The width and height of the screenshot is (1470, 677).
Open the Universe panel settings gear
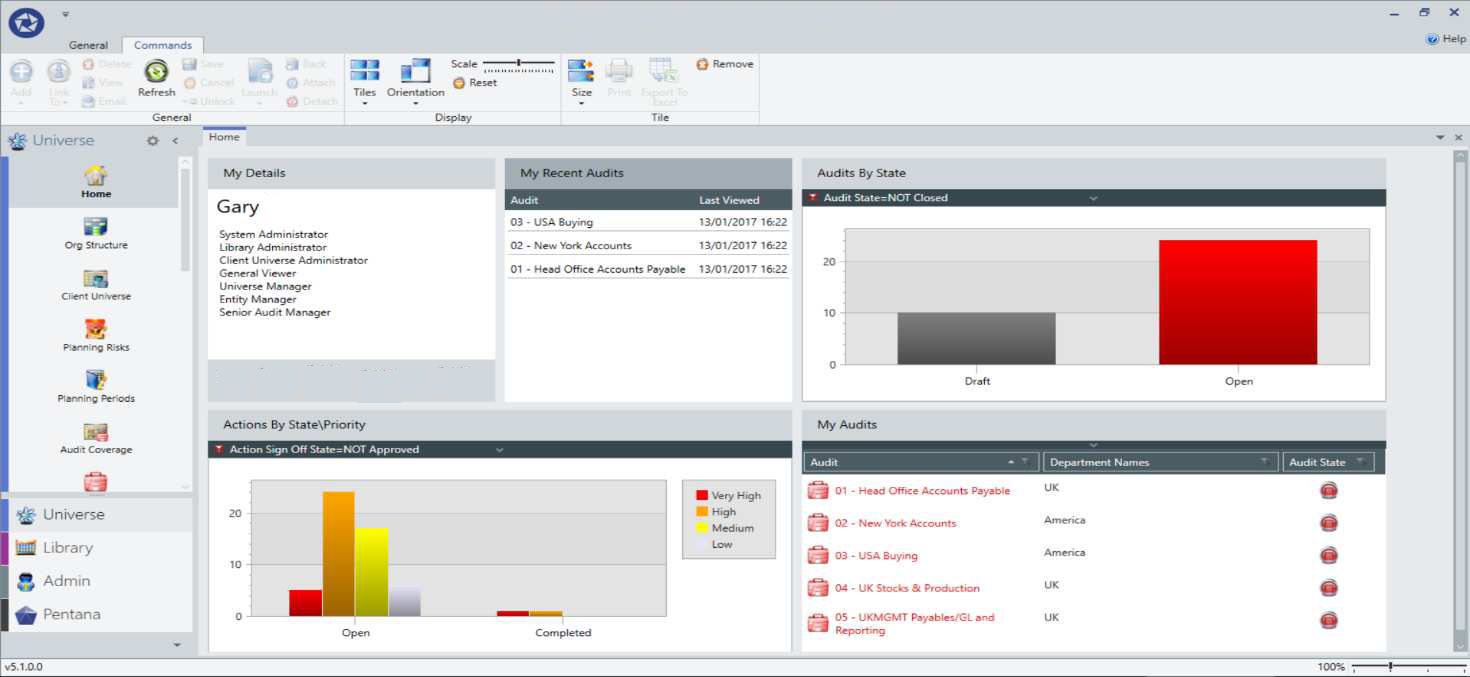click(x=152, y=141)
